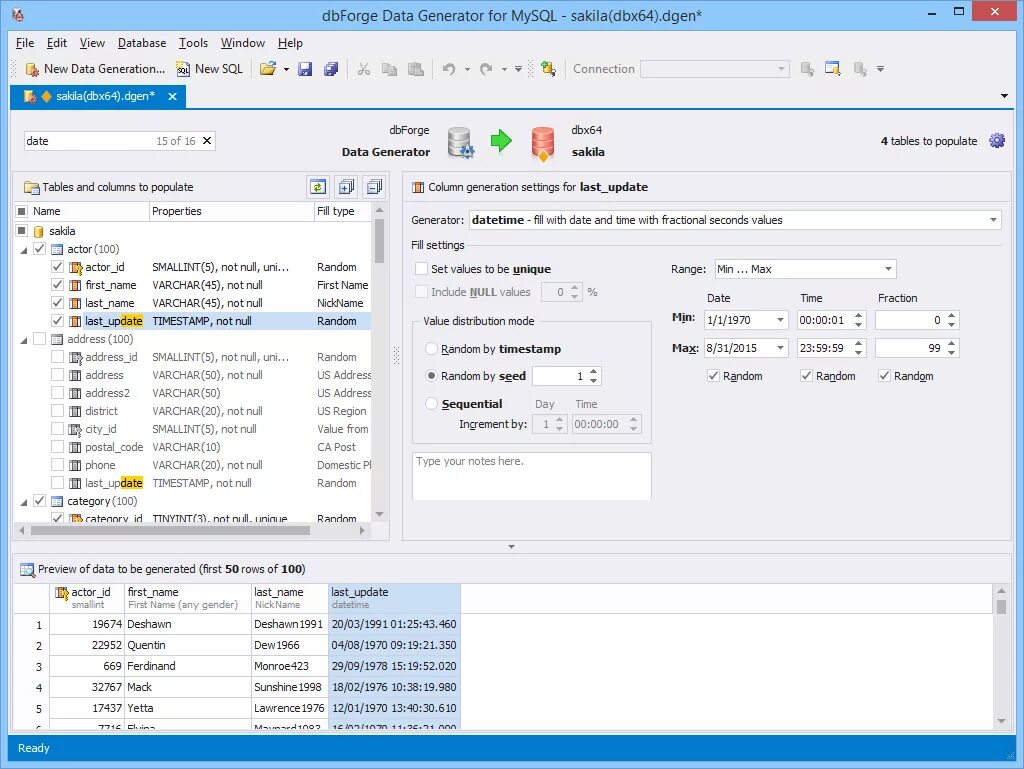Image resolution: width=1024 pixels, height=769 pixels.
Task: Click the generate data script toolbar icon
Action: click(548, 69)
